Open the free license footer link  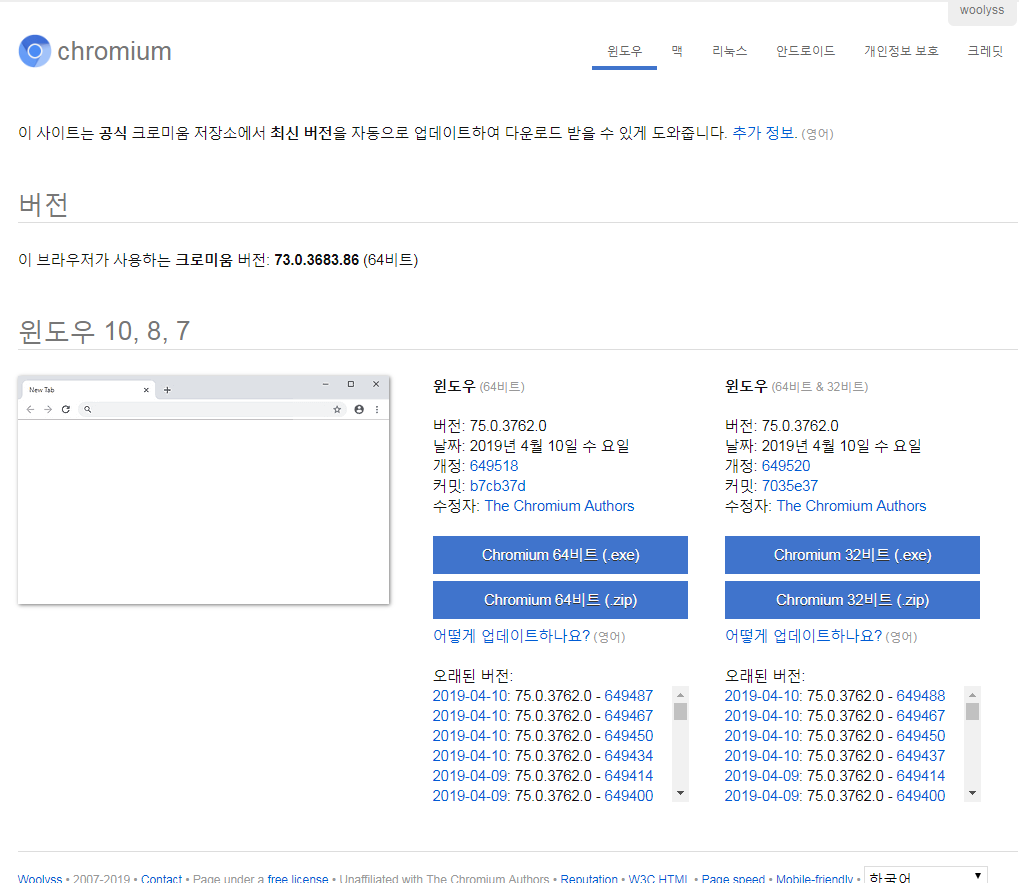tap(298, 878)
